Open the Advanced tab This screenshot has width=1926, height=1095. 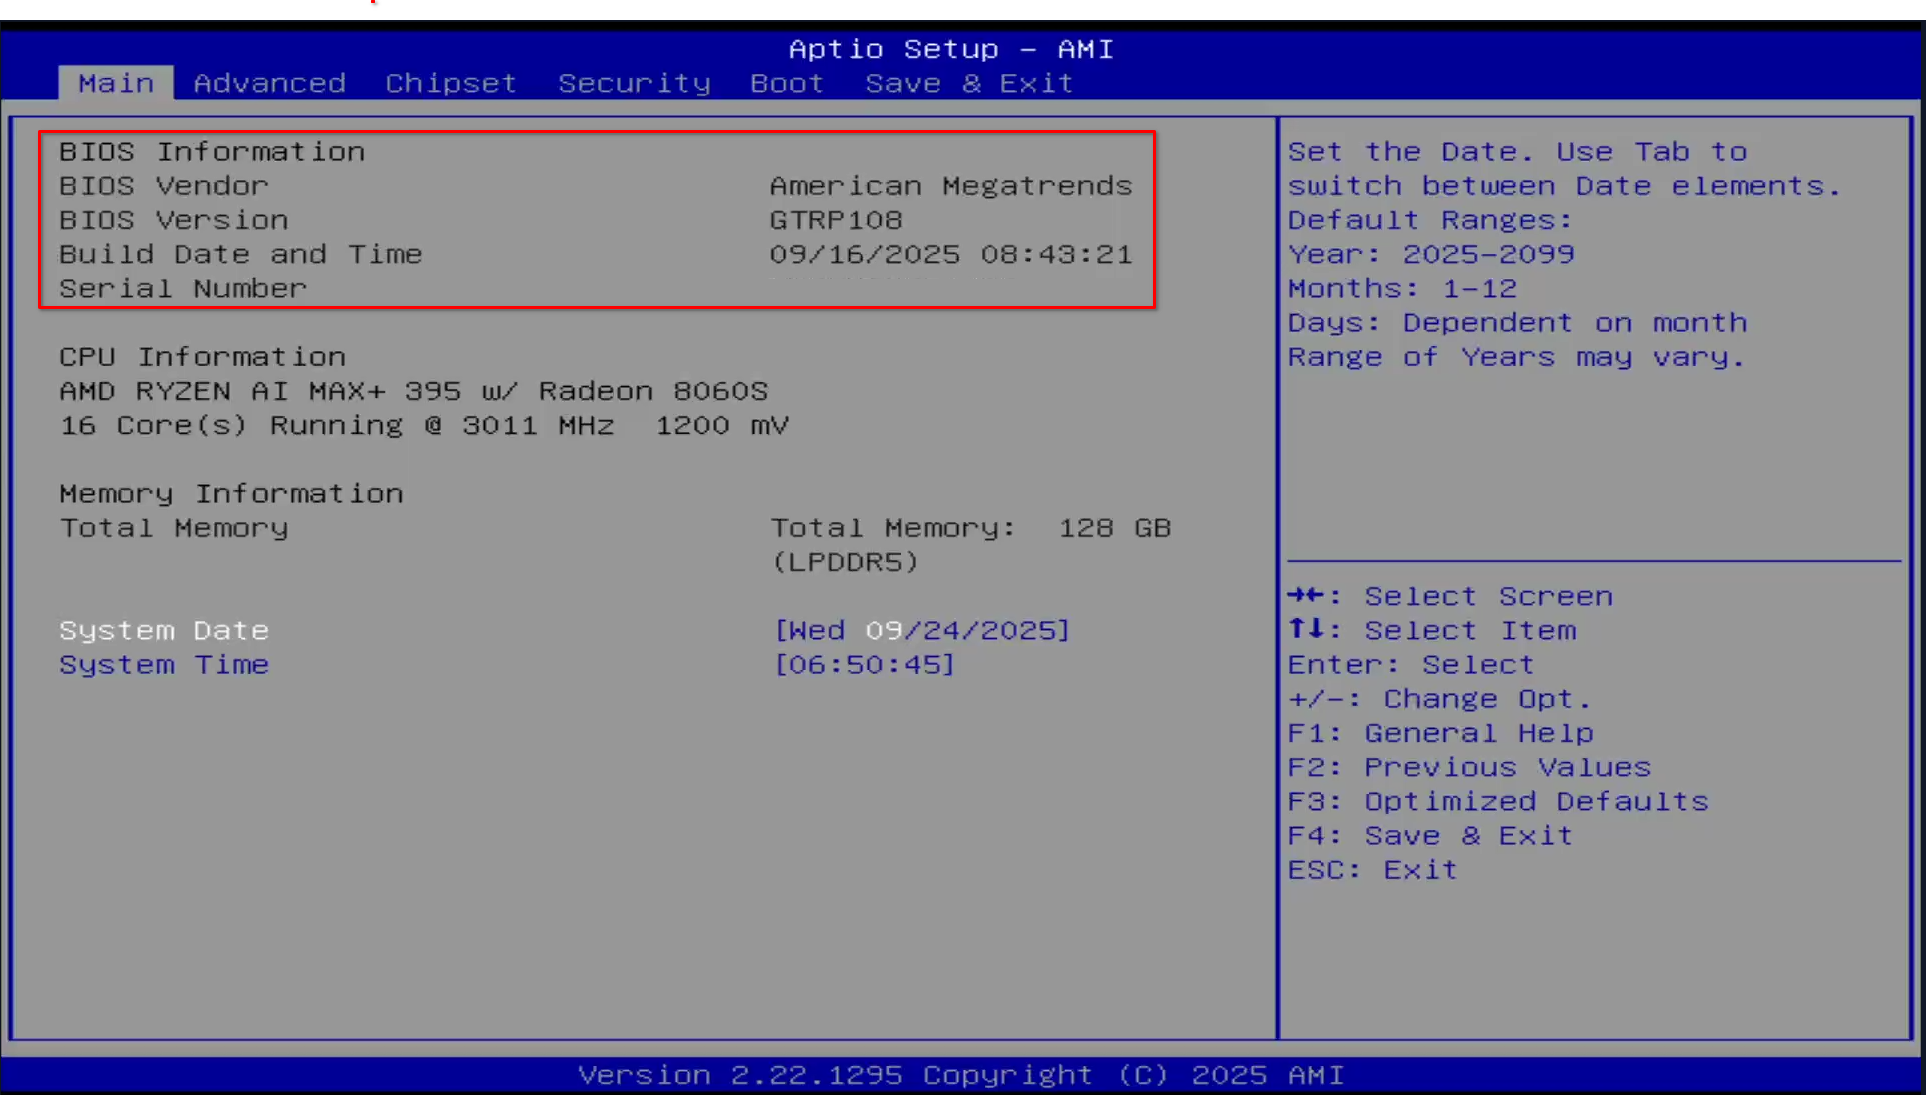point(270,83)
